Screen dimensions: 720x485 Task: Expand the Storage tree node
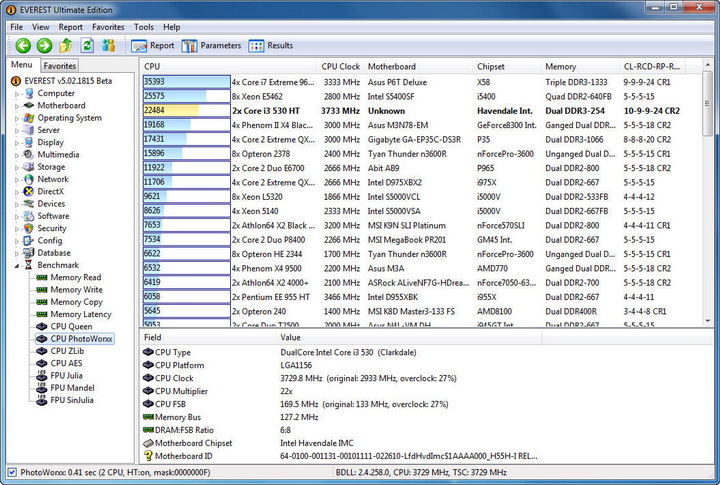[17, 167]
